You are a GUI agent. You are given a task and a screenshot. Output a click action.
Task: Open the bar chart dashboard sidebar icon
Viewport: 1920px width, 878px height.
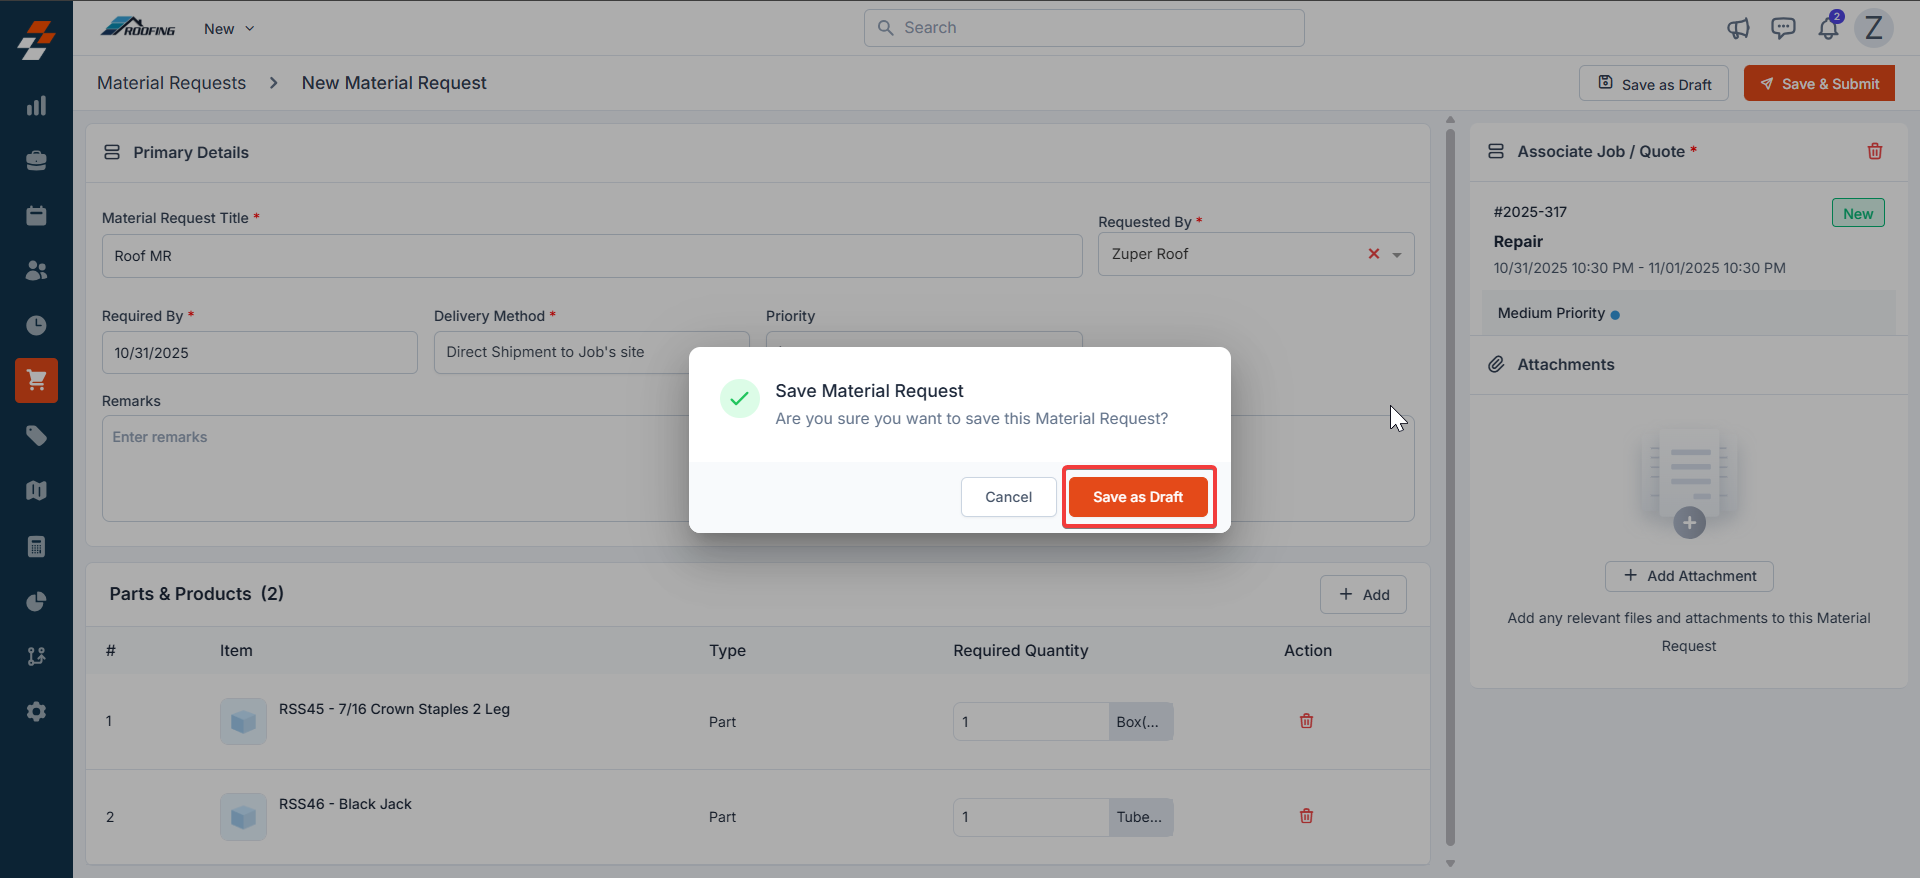(36, 106)
